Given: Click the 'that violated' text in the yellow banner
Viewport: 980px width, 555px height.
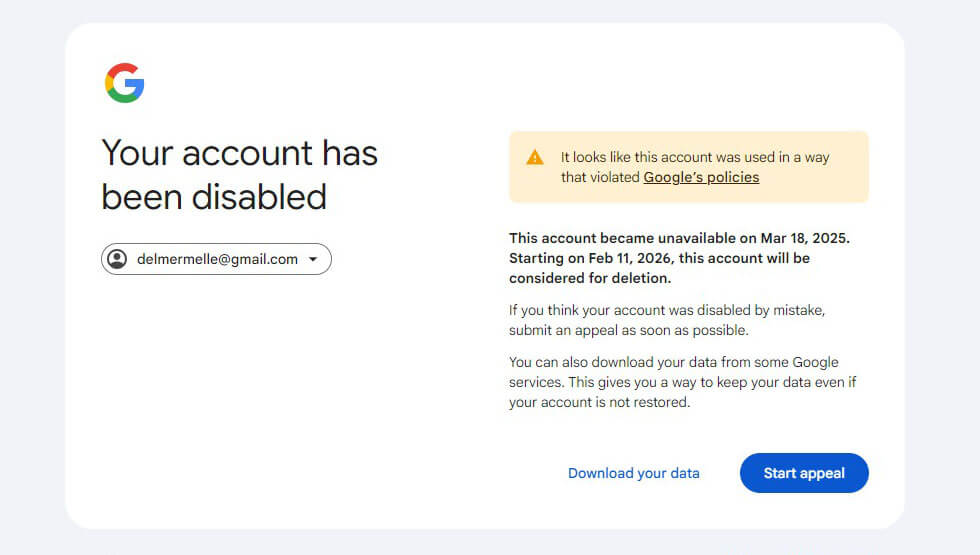Looking at the screenshot, I should point(600,178).
